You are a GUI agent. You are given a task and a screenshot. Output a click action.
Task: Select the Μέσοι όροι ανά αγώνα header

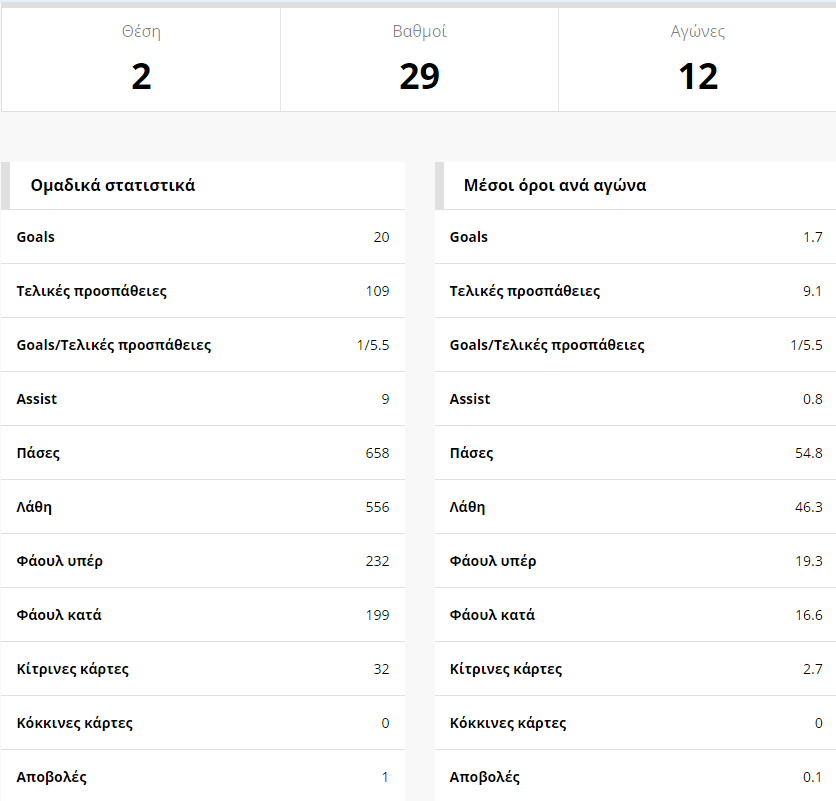[555, 185]
